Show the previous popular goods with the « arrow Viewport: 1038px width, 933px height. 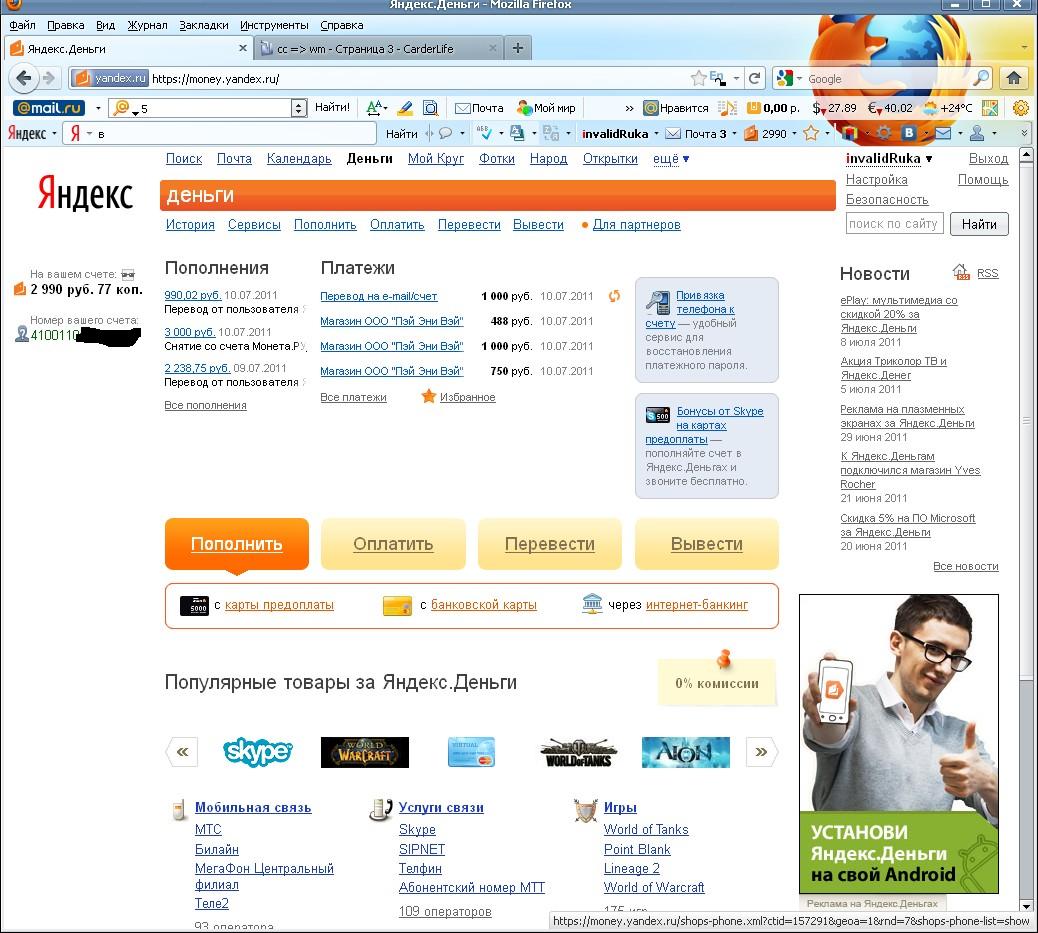(x=182, y=752)
